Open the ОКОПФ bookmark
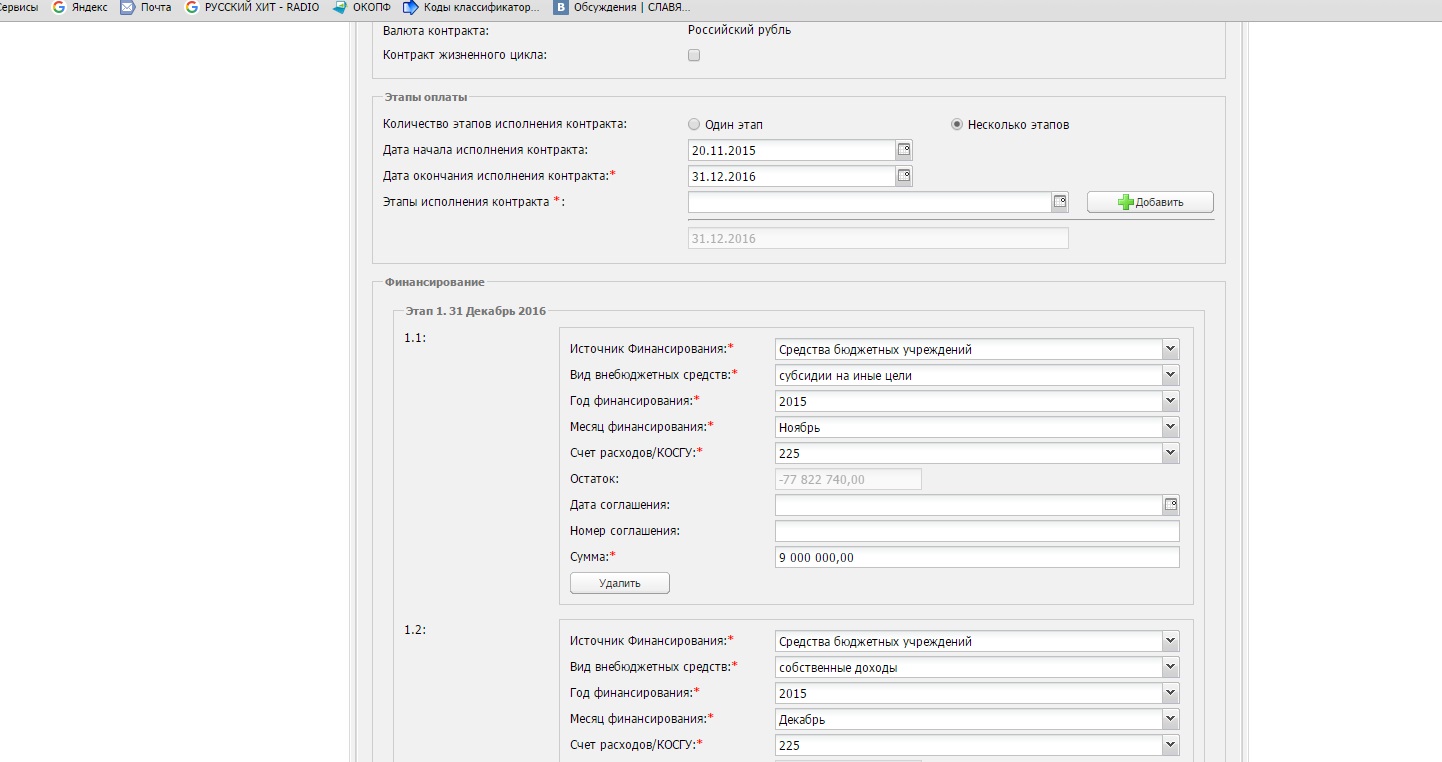1442x762 pixels. tap(363, 7)
